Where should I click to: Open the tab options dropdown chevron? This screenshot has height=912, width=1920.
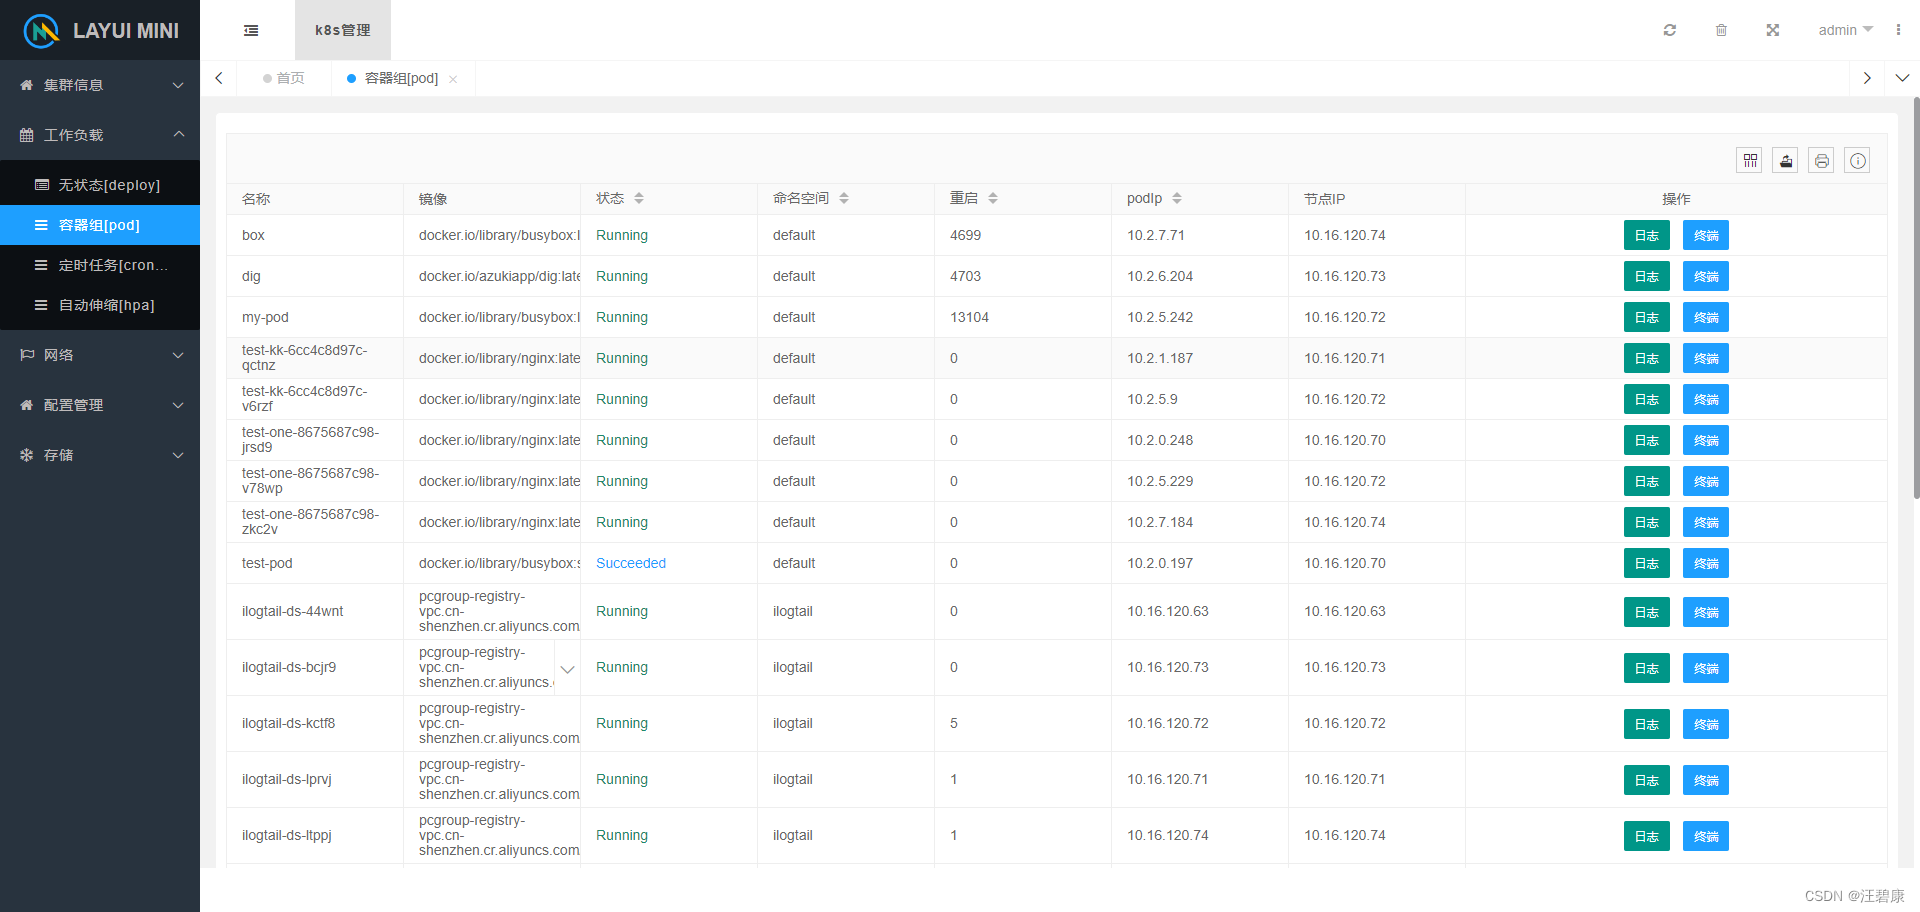point(1902,78)
